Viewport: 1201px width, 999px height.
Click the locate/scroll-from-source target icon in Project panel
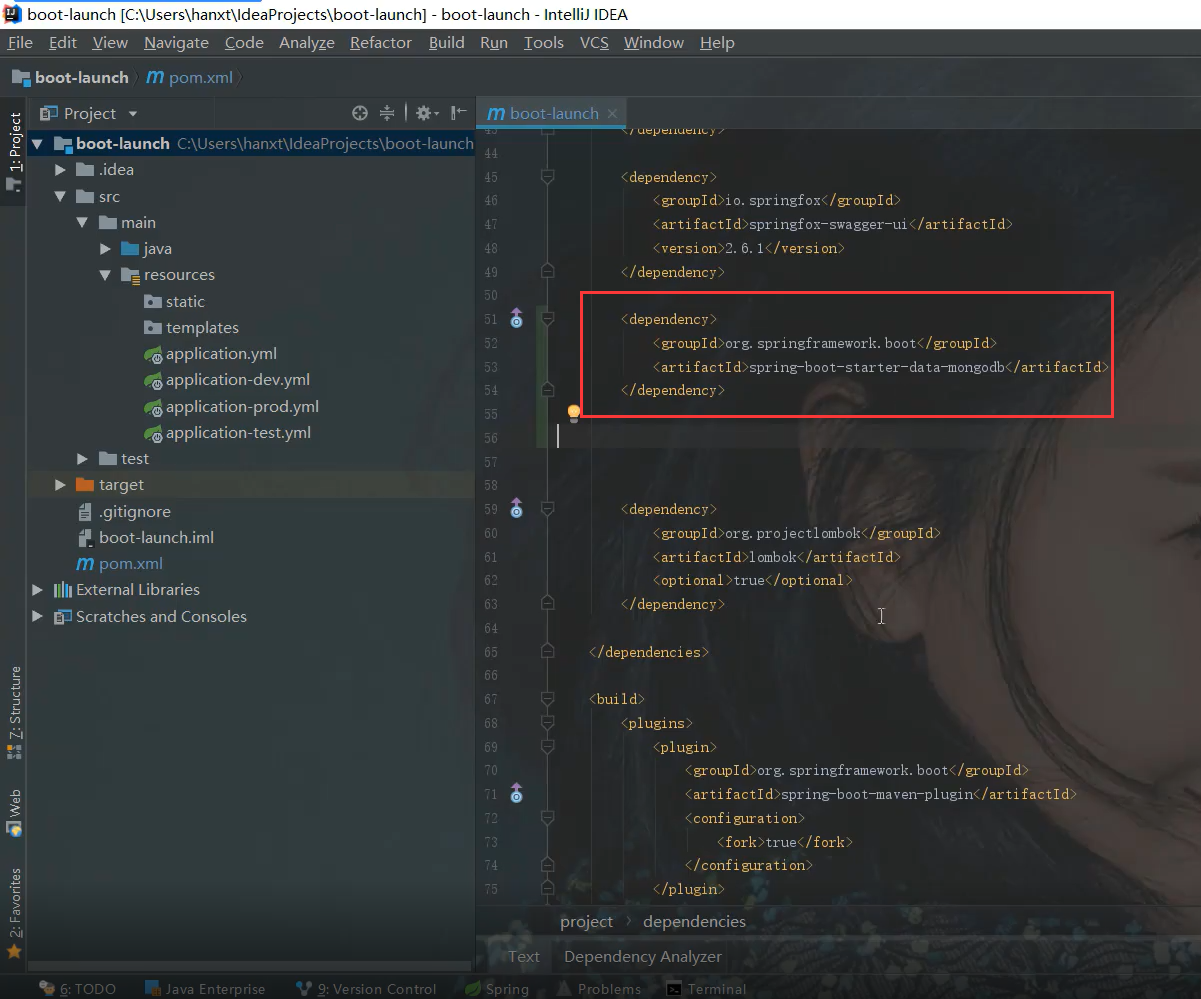pos(360,113)
